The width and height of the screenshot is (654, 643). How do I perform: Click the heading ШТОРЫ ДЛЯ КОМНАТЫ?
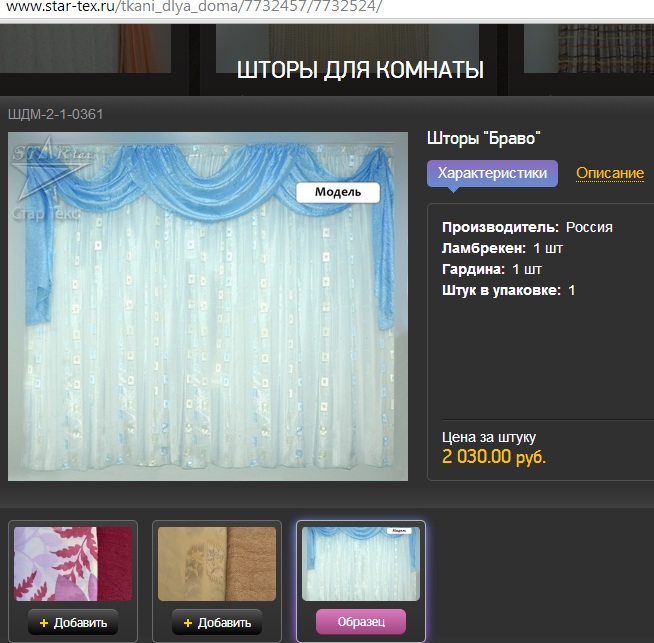360,70
